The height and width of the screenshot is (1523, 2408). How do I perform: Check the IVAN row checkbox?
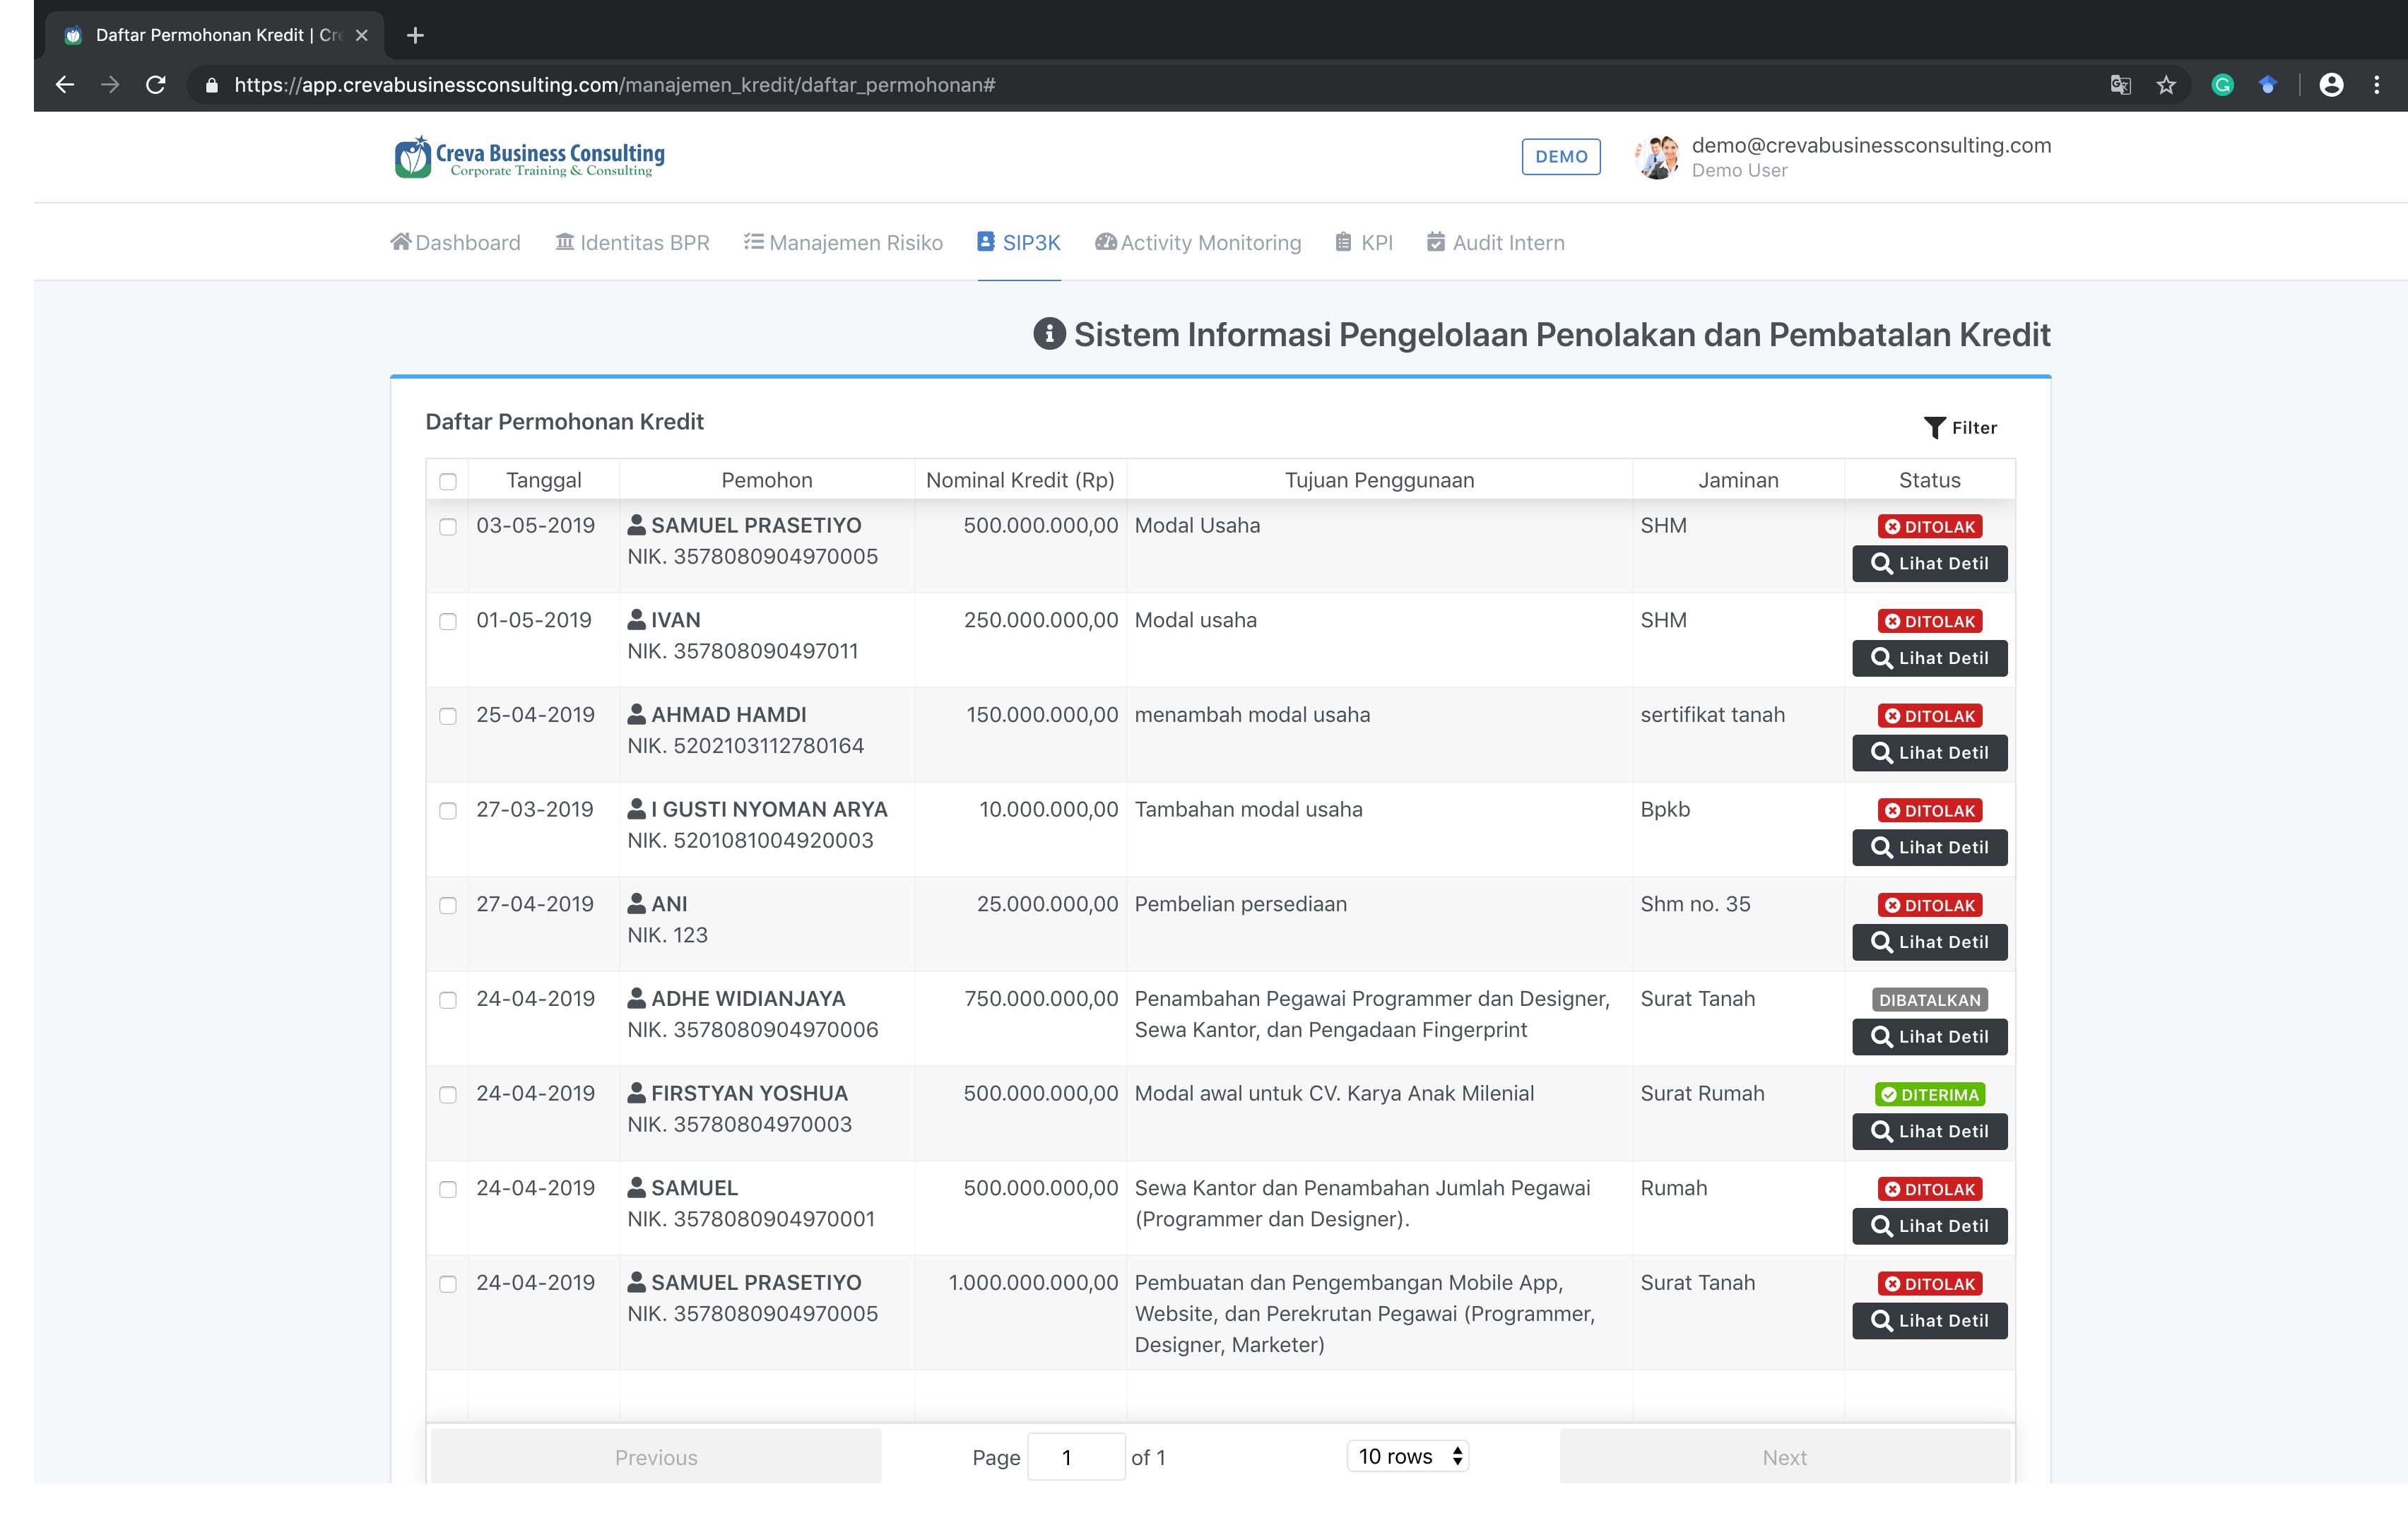pyautogui.click(x=448, y=622)
